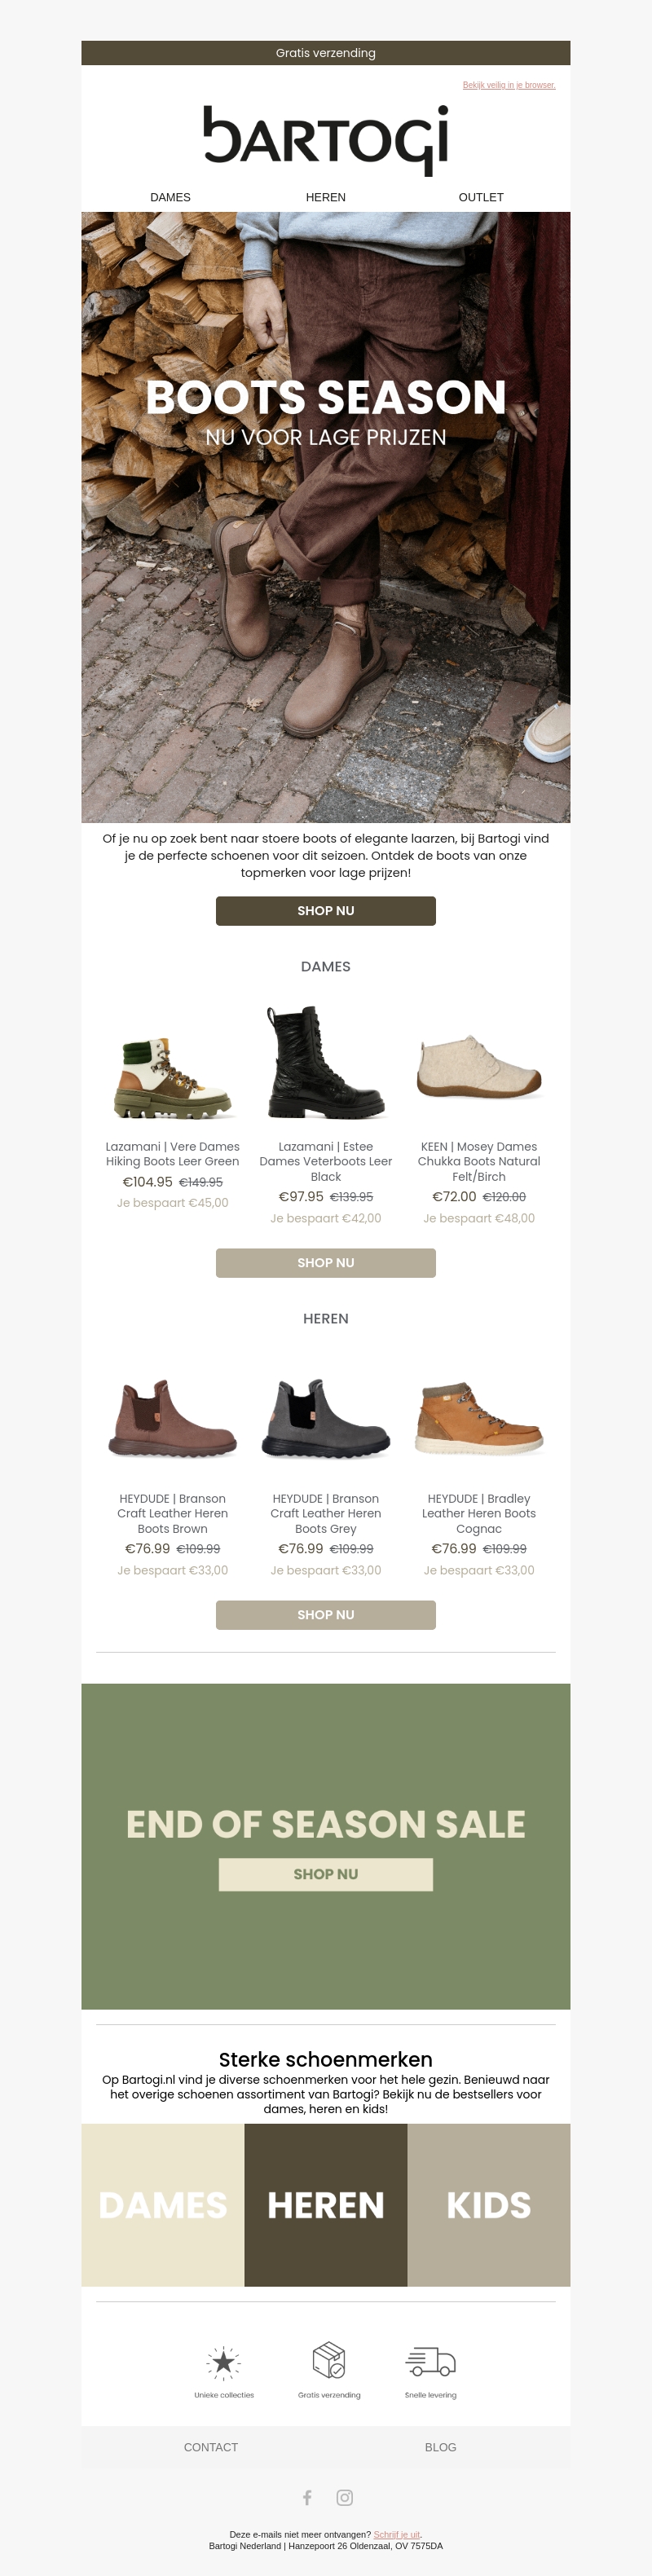Image resolution: width=652 pixels, height=2576 pixels.
Task: Open the DAMES navigation link
Action: click(x=170, y=197)
